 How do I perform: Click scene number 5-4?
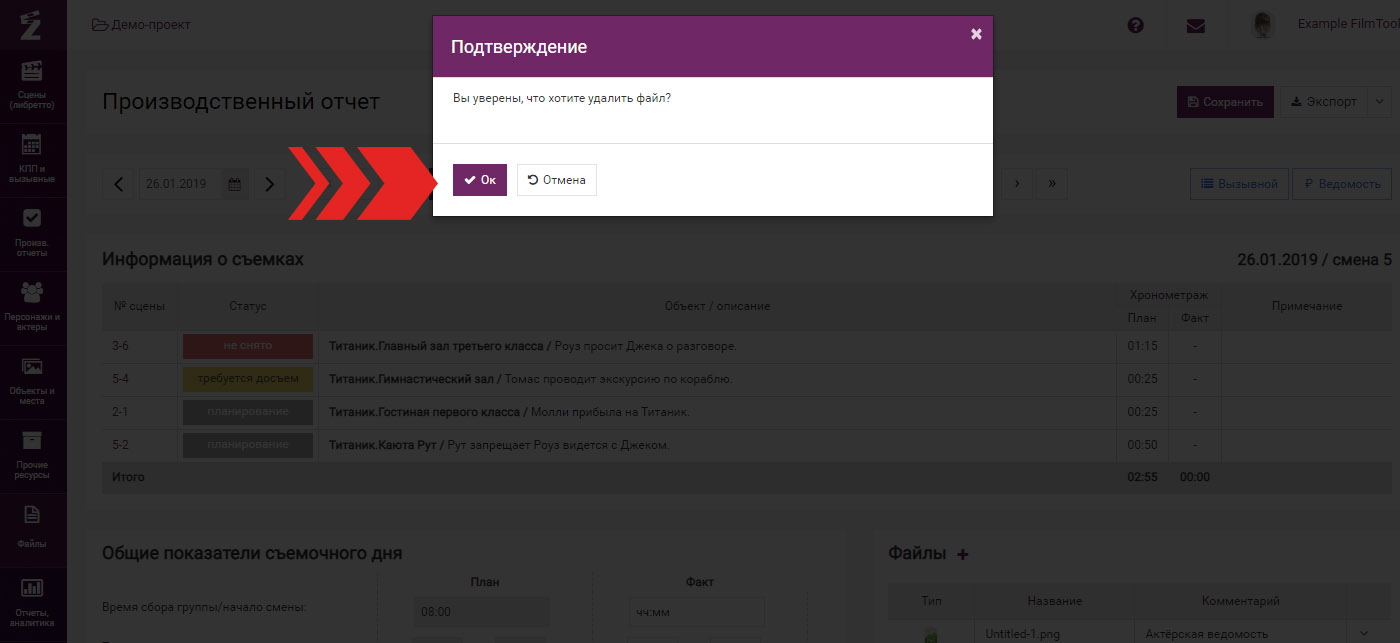[121, 379]
